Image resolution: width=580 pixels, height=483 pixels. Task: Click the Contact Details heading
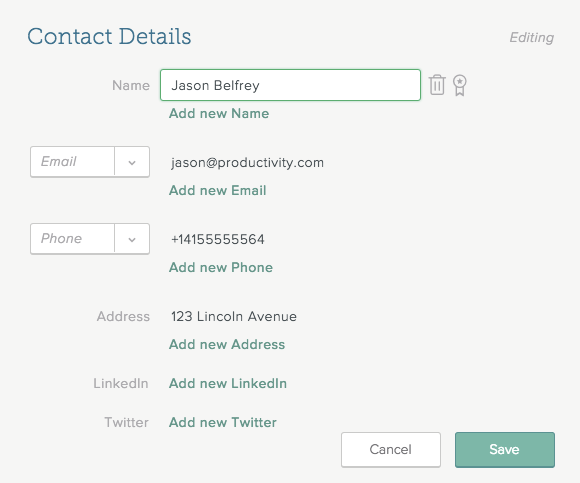click(x=109, y=36)
